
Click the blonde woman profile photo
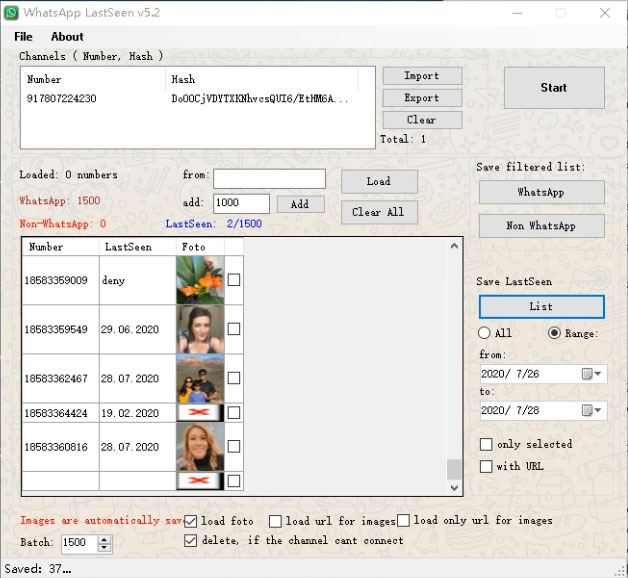[200, 447]
